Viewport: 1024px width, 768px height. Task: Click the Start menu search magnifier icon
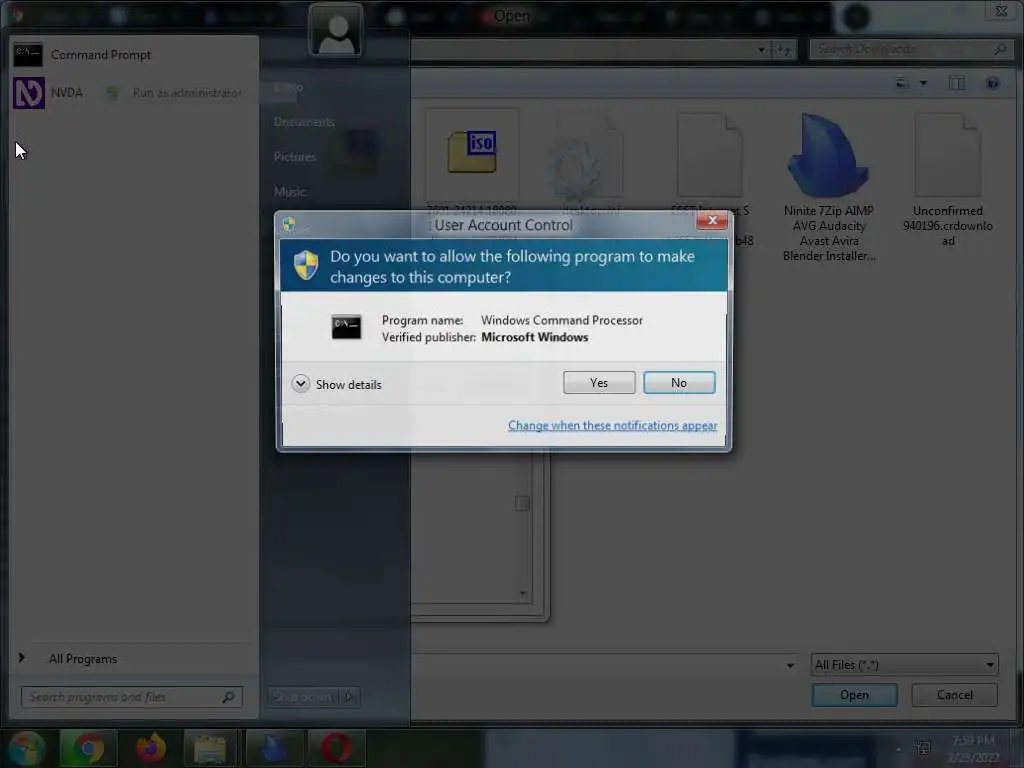coord(228,697)
